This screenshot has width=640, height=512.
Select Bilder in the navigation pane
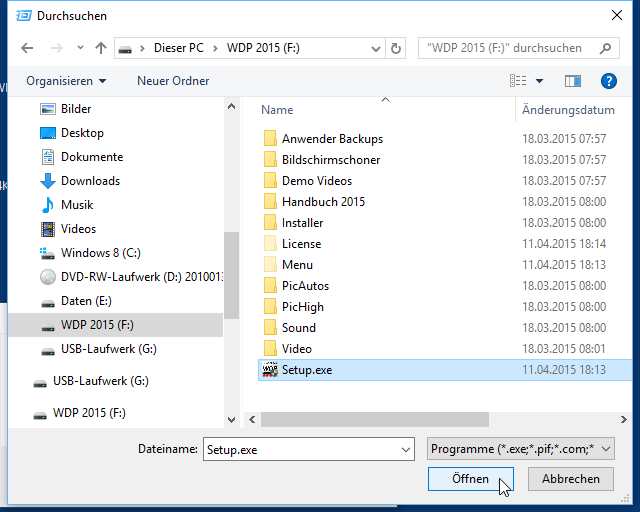pos(76,109)
